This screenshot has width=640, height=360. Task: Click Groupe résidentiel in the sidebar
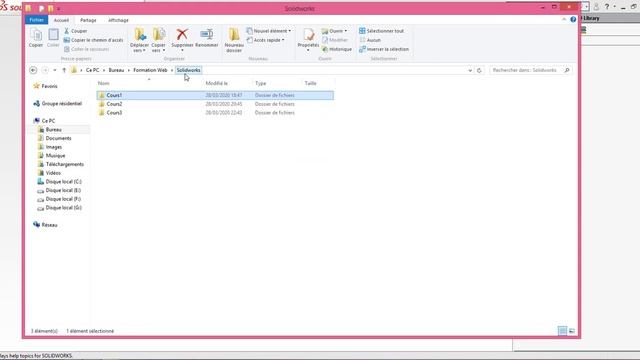tap(58, 104)
